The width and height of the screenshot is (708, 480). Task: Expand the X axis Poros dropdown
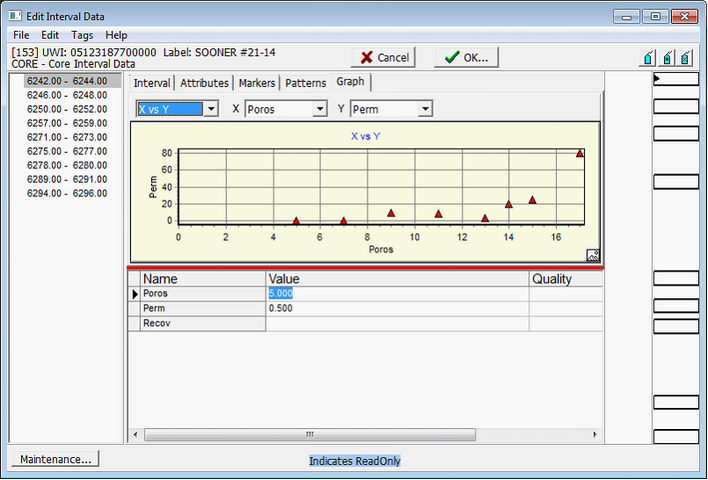320,108
